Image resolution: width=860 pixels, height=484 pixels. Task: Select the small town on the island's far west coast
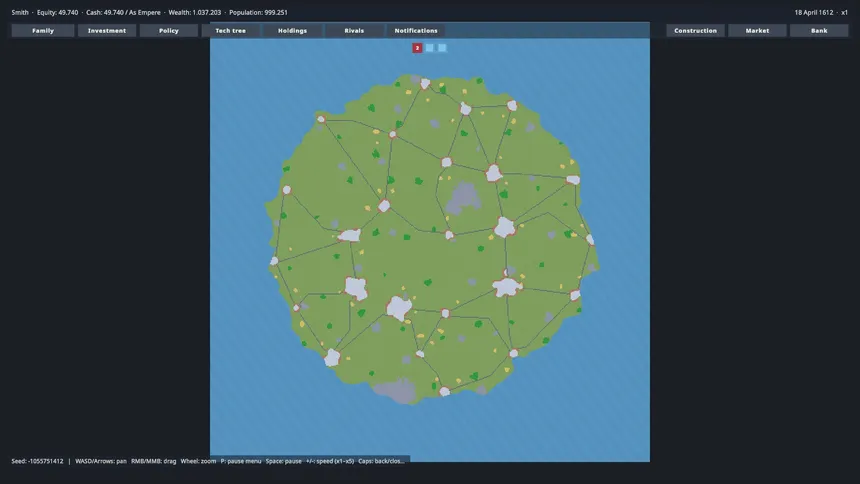point(274,261)
